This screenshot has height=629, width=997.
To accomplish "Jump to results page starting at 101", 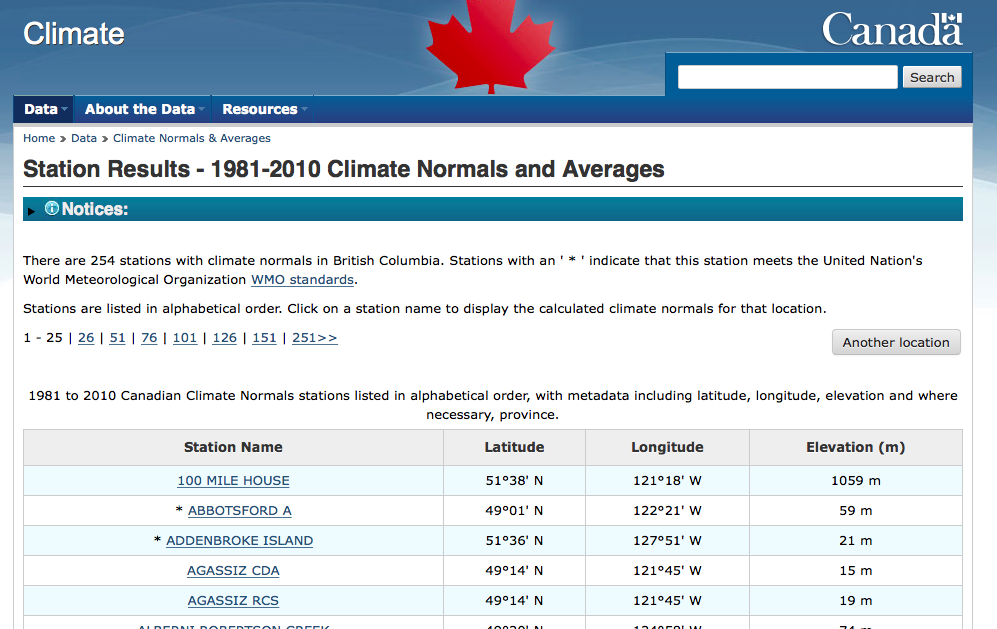I will point(185,338).
